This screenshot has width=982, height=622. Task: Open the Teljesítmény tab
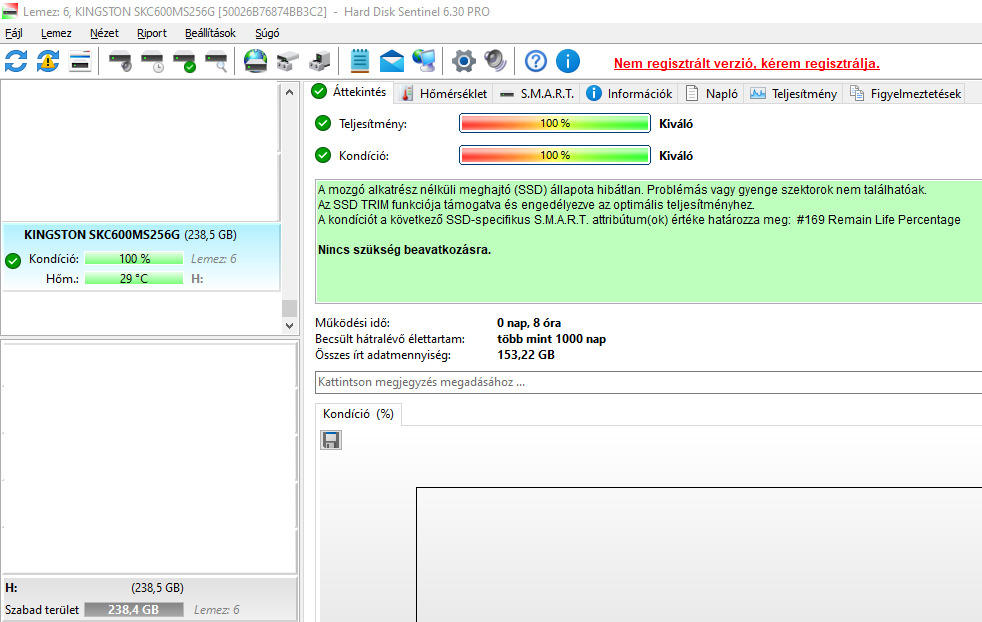pyautogui.click(x=793, y=94)
